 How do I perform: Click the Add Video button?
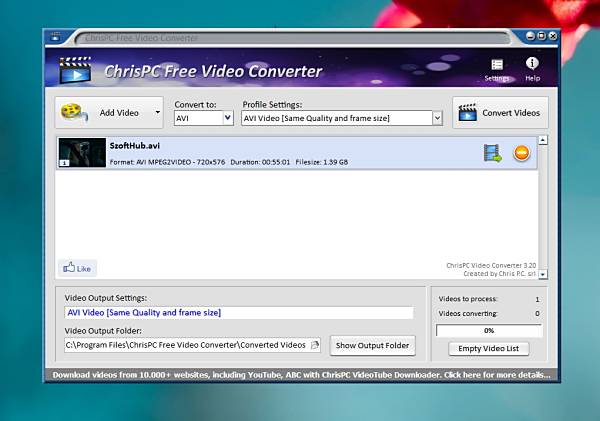coord(109,113)
